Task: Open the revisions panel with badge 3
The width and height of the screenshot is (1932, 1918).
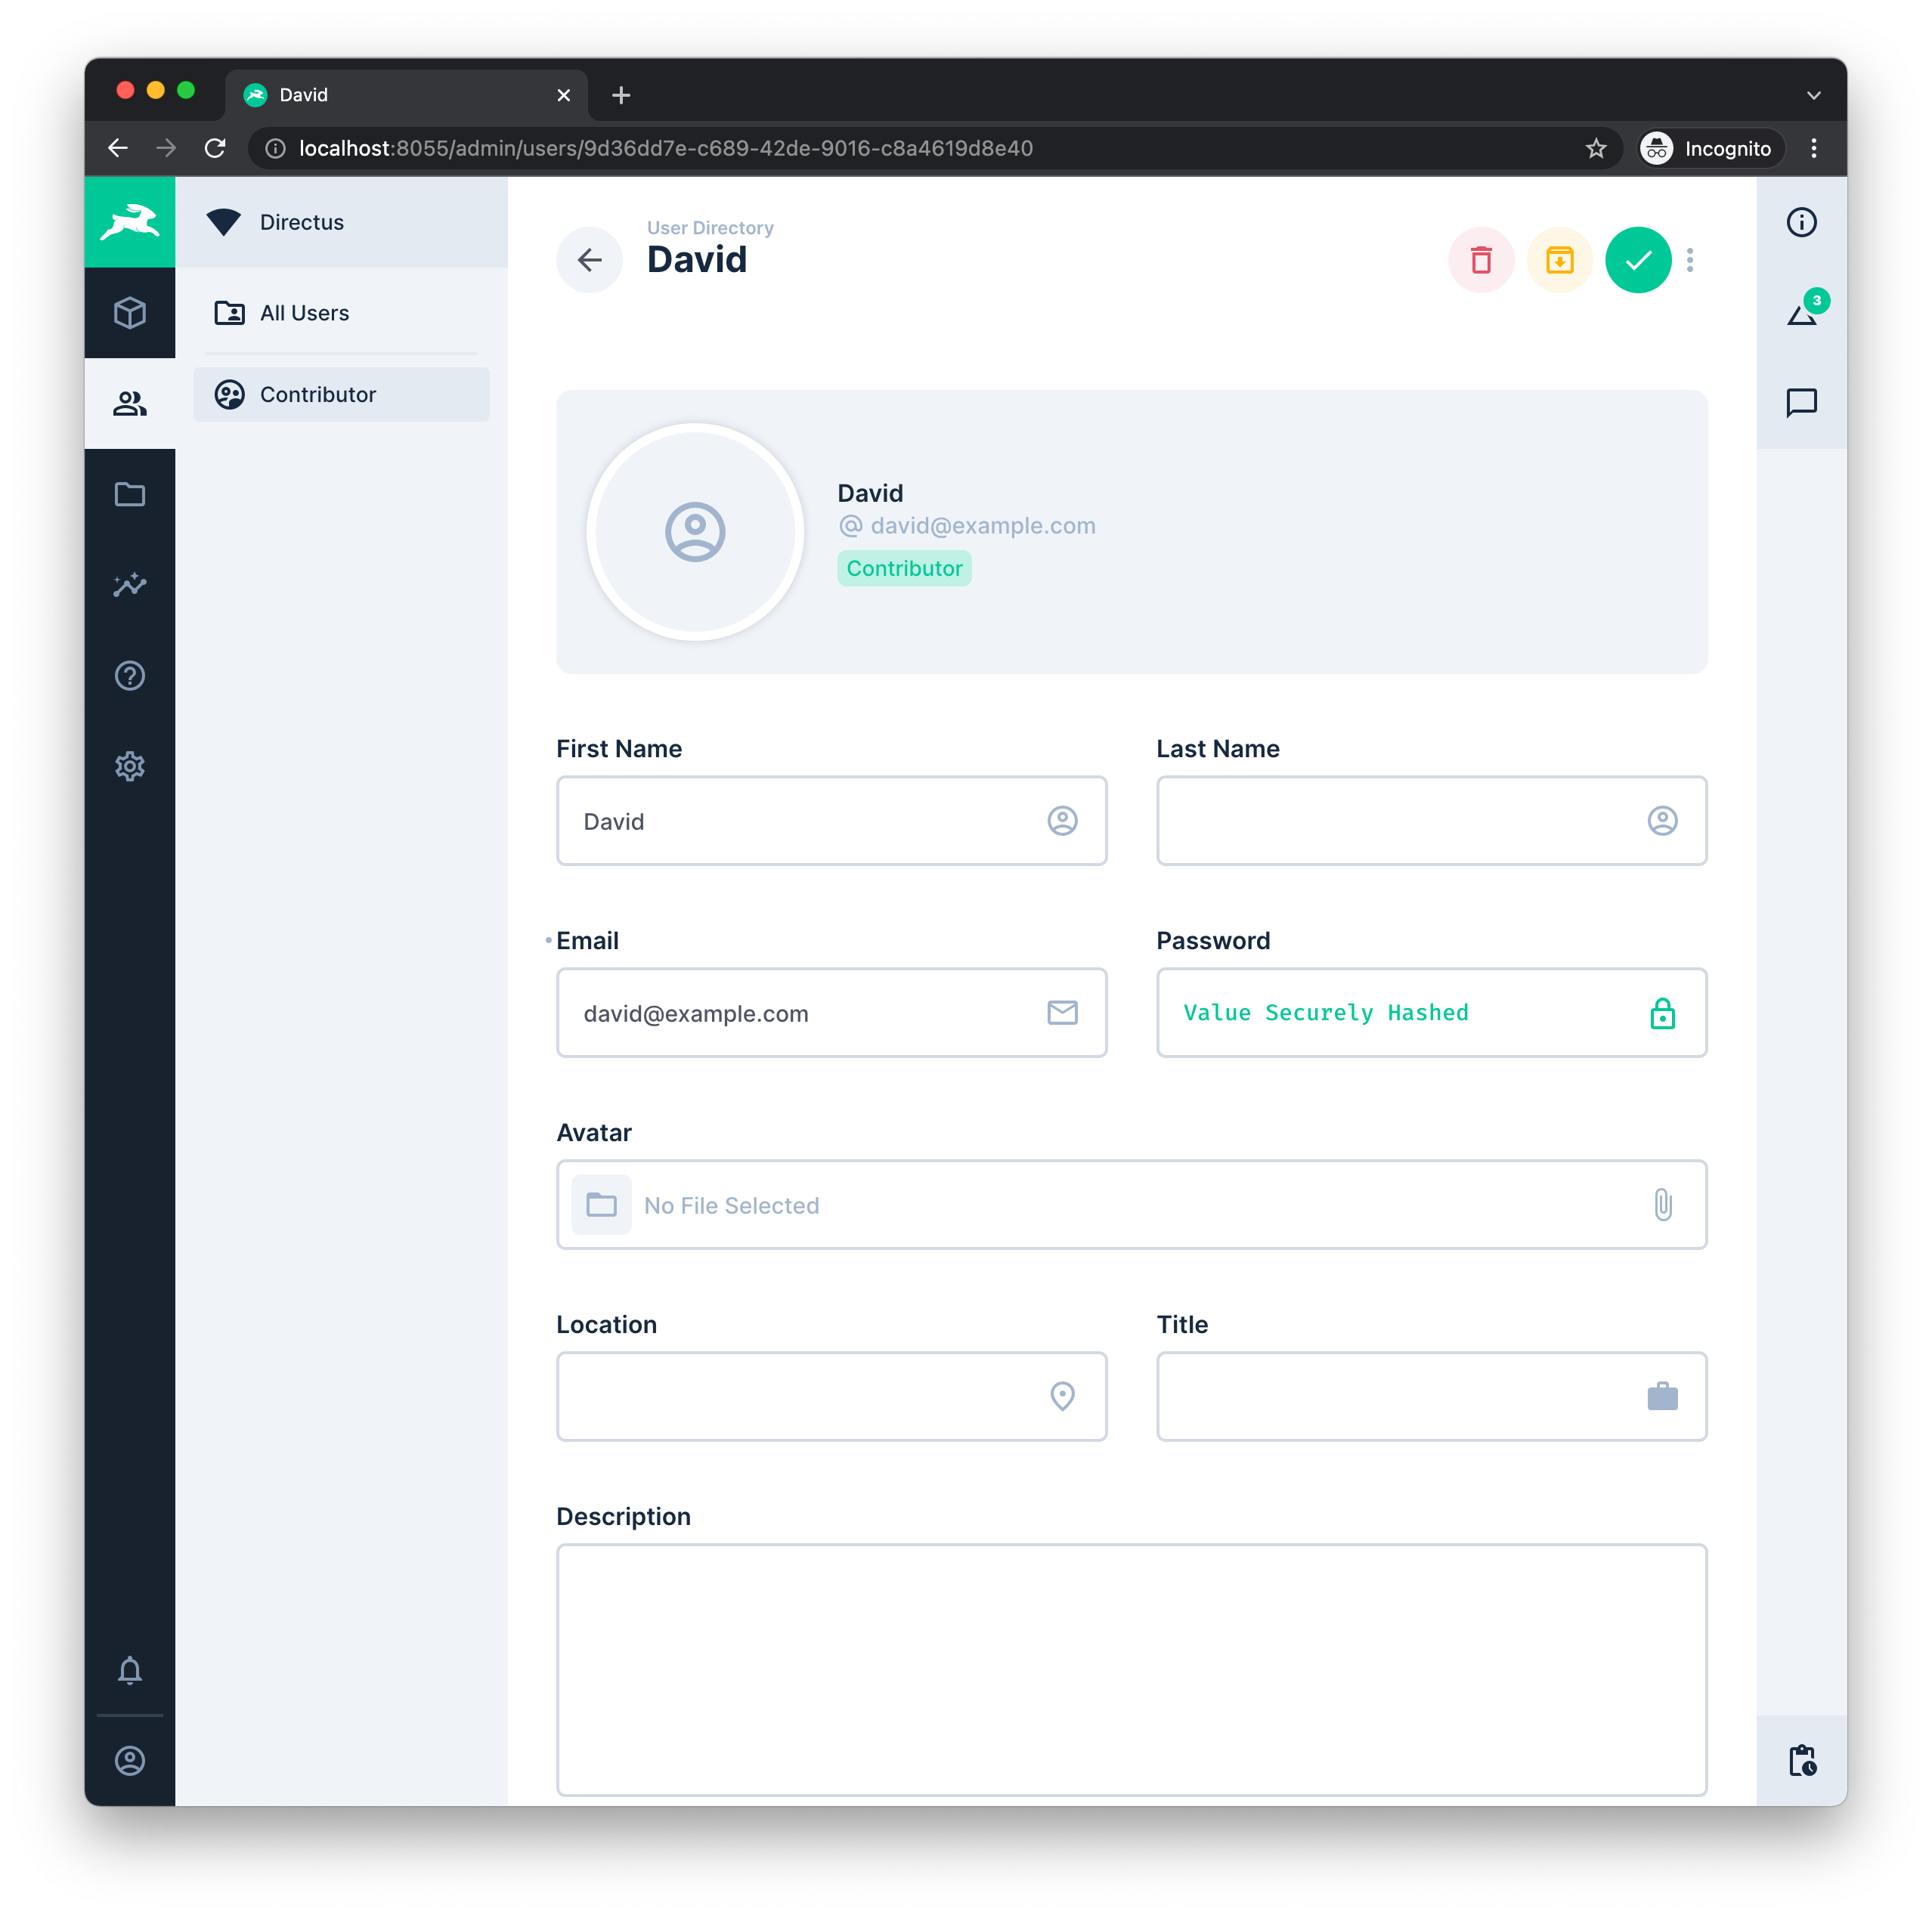Action: pos(1801,313)
